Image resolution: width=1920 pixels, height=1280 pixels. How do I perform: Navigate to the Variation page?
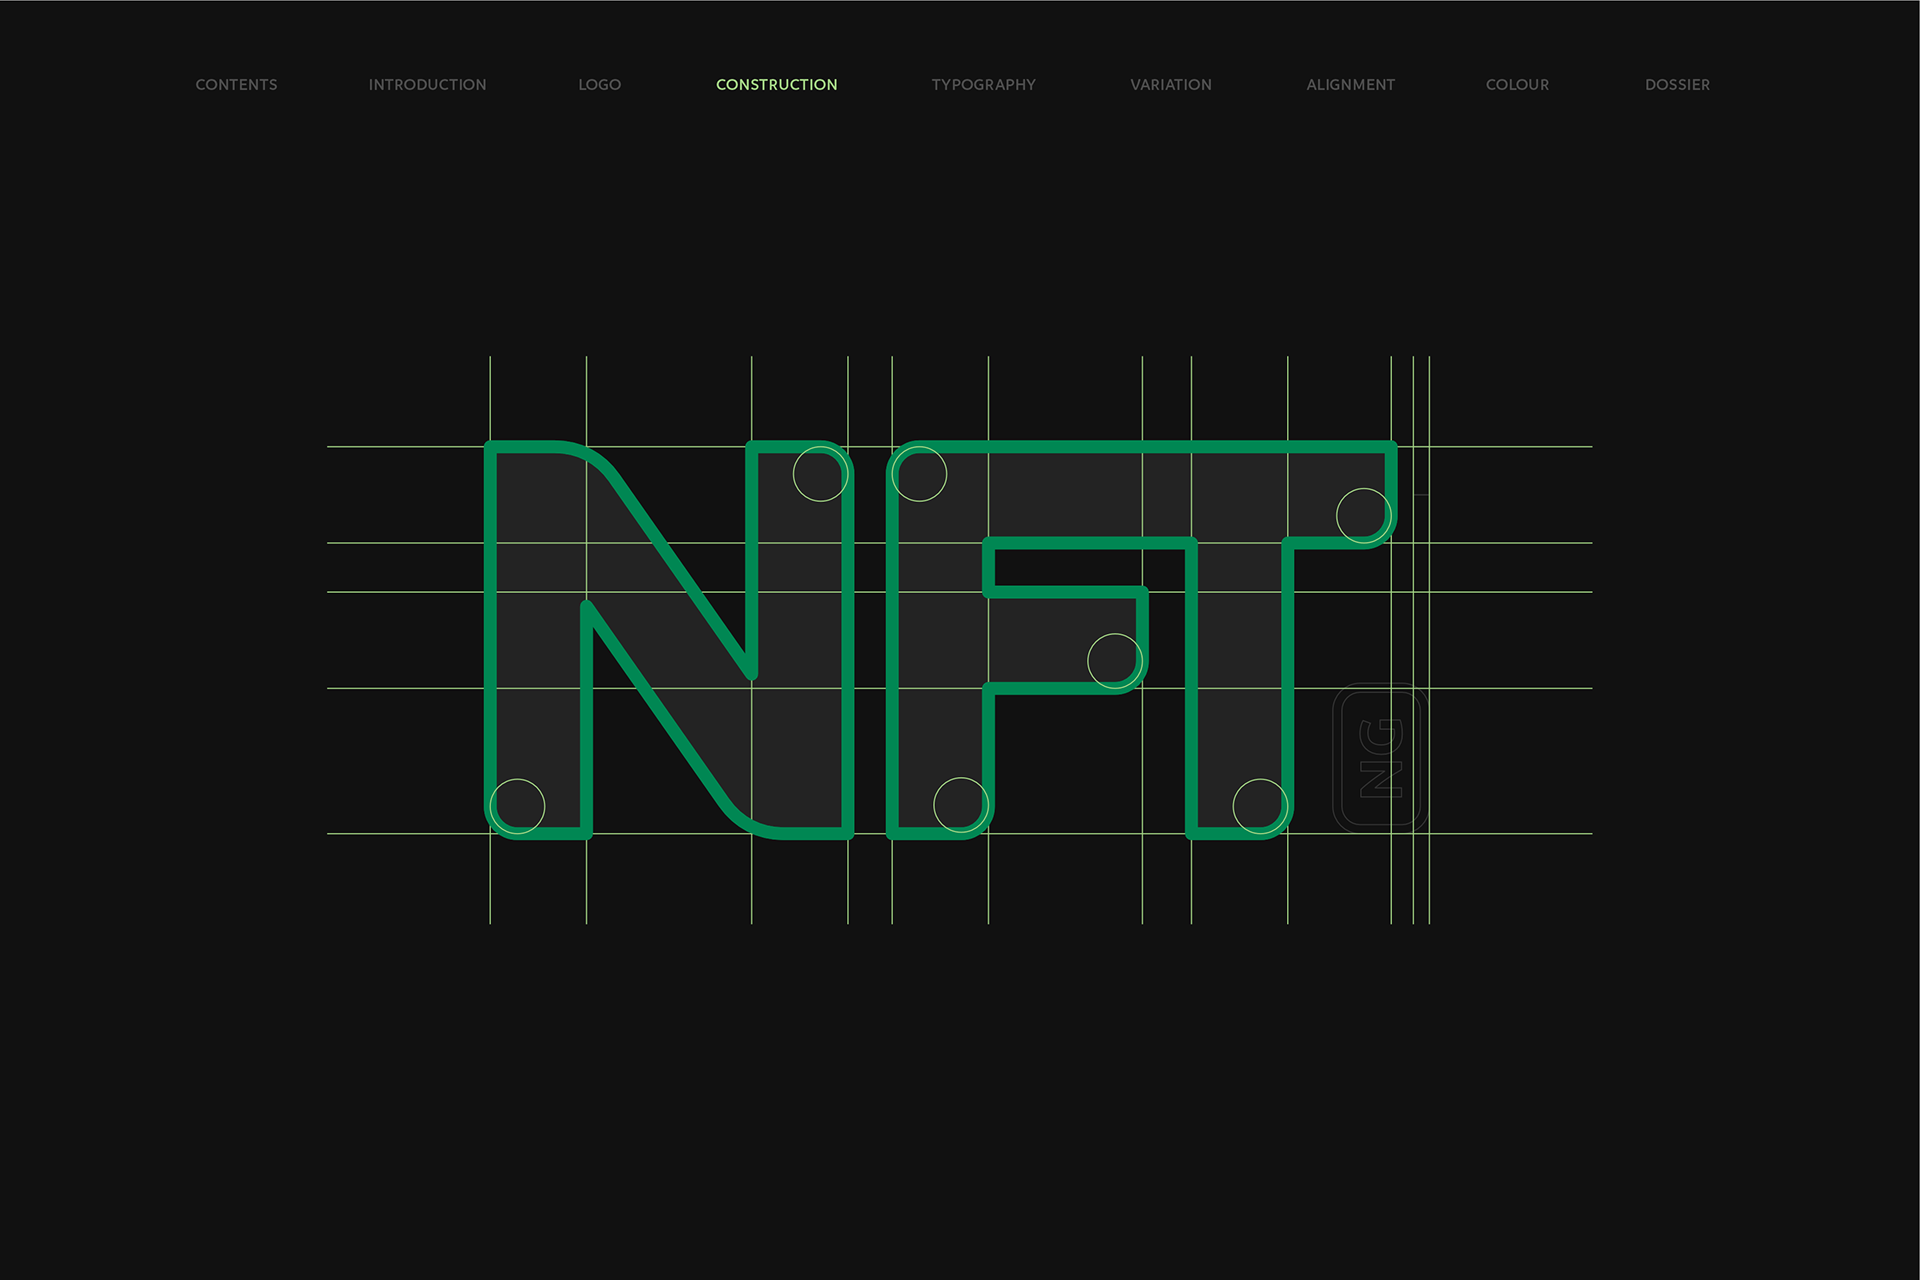tap(1170, 85)
